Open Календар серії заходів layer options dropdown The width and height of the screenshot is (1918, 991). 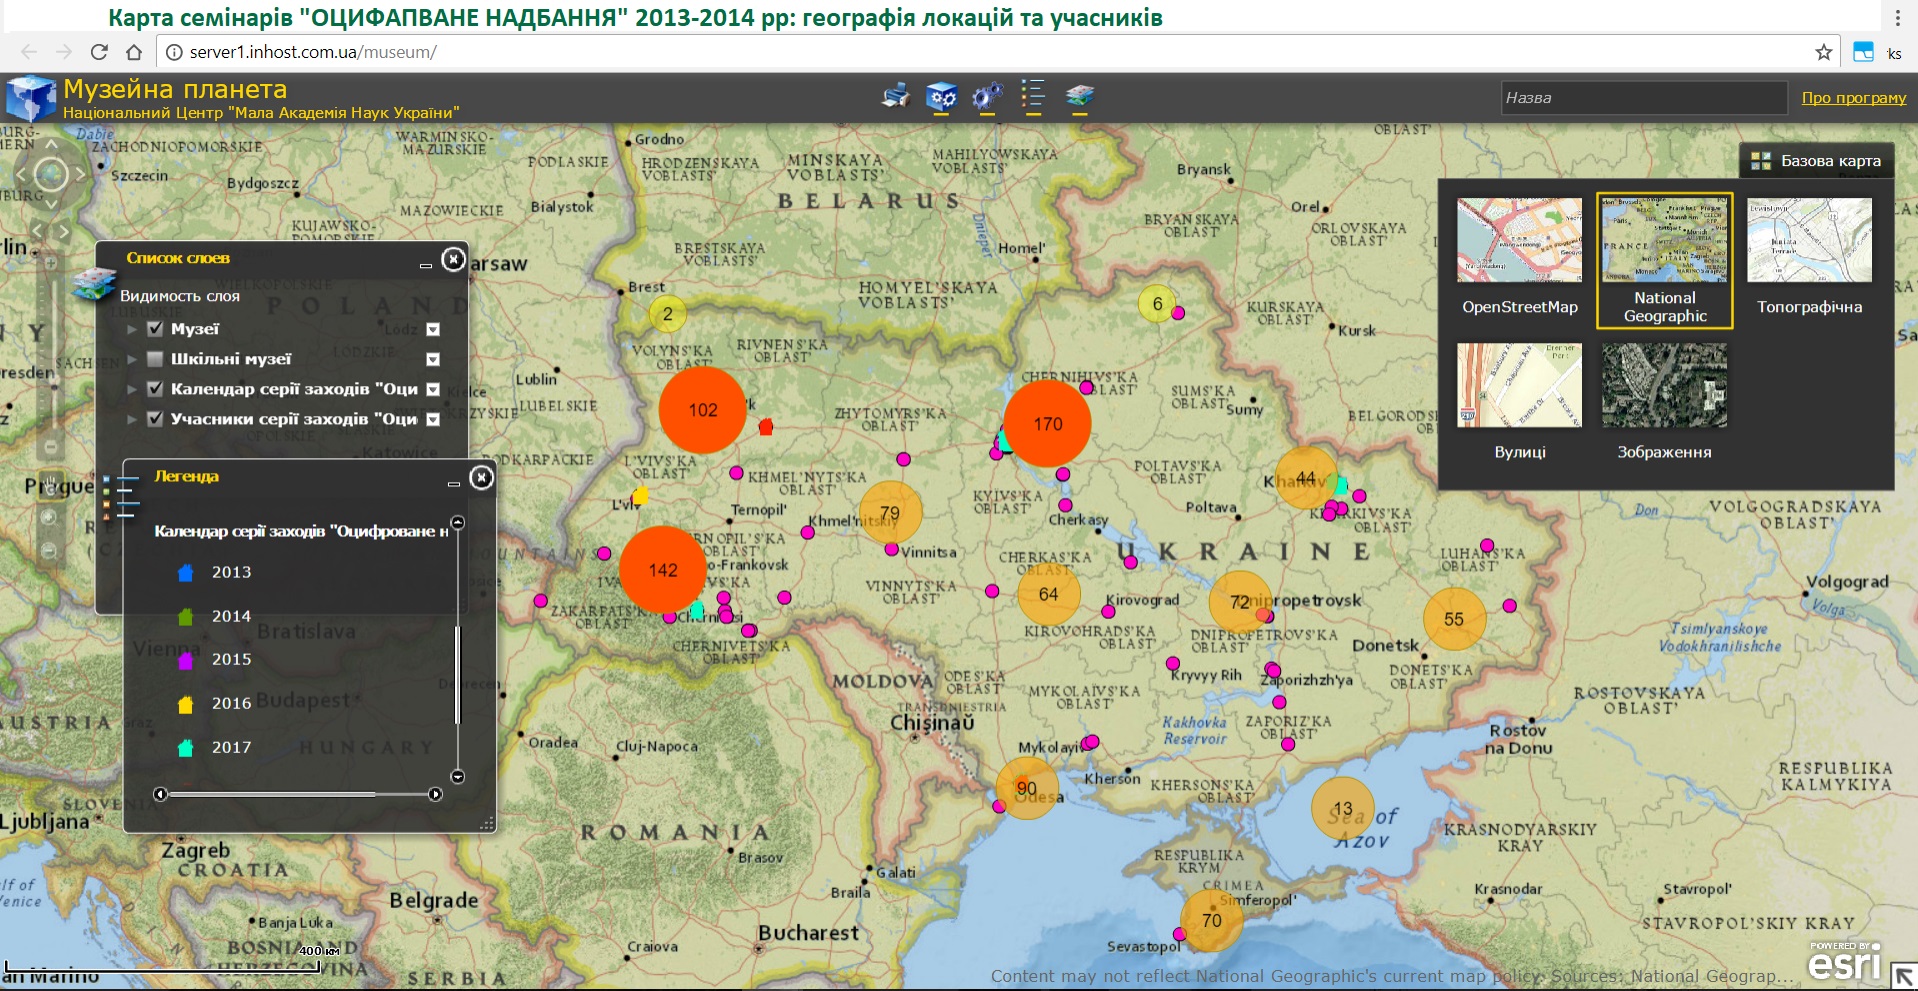click(x=433, y=389)
